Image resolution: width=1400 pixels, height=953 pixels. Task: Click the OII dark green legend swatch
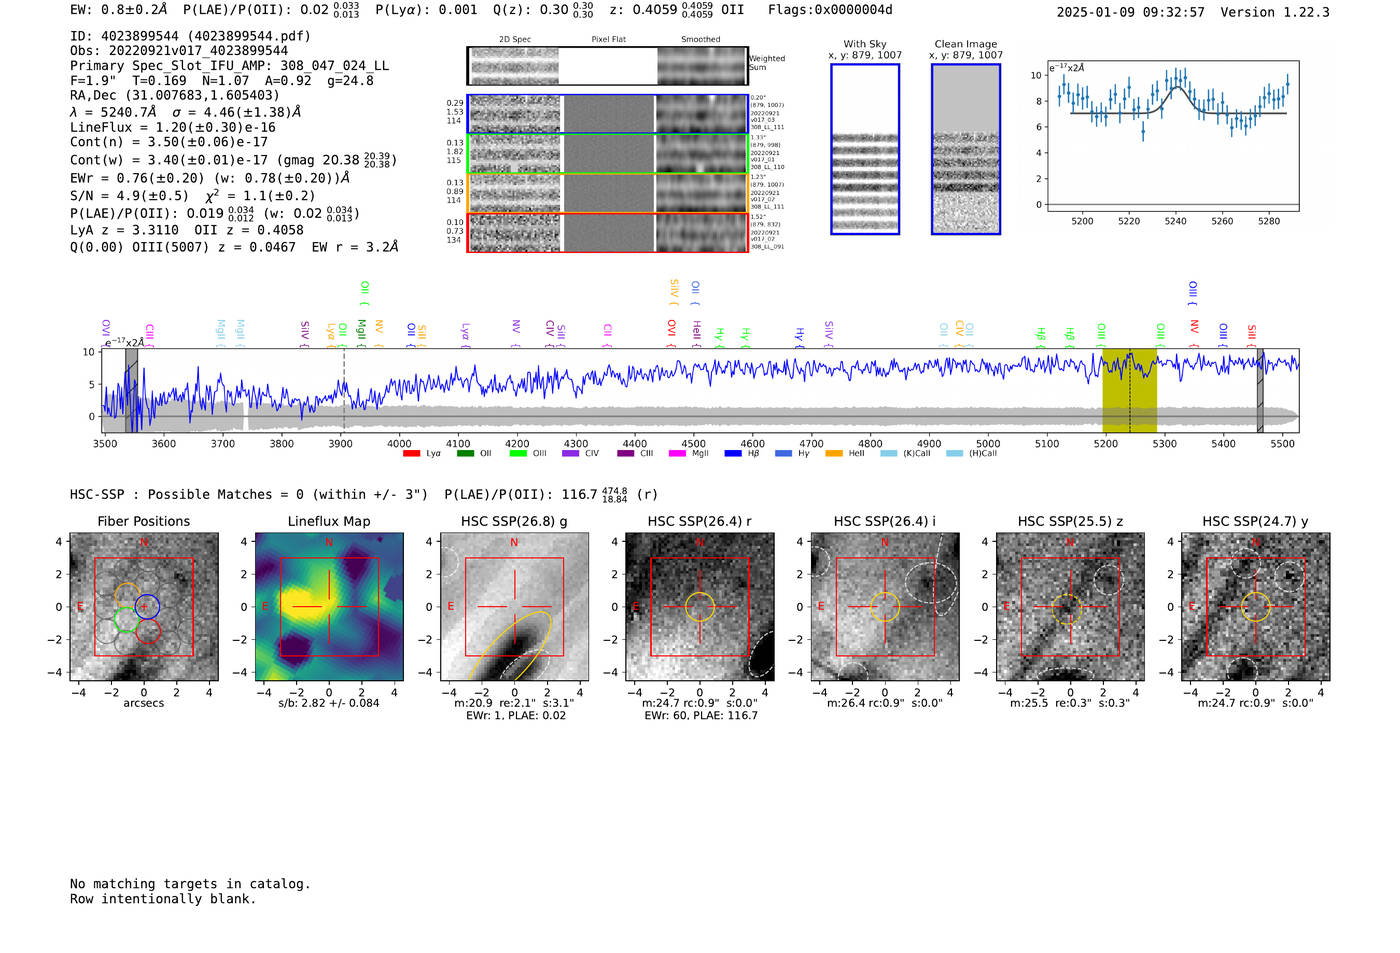(x=464, y=453)
